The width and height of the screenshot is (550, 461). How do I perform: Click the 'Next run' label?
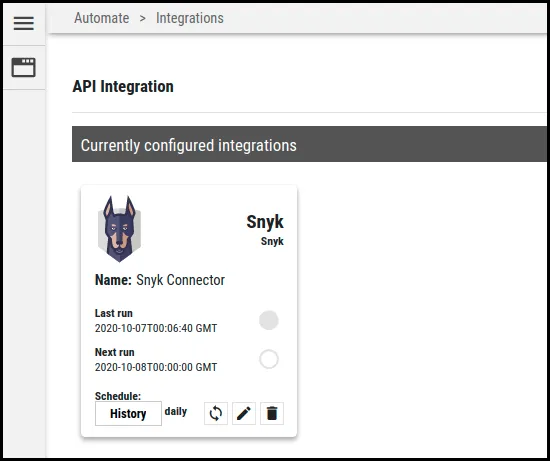tap(114, 352)
